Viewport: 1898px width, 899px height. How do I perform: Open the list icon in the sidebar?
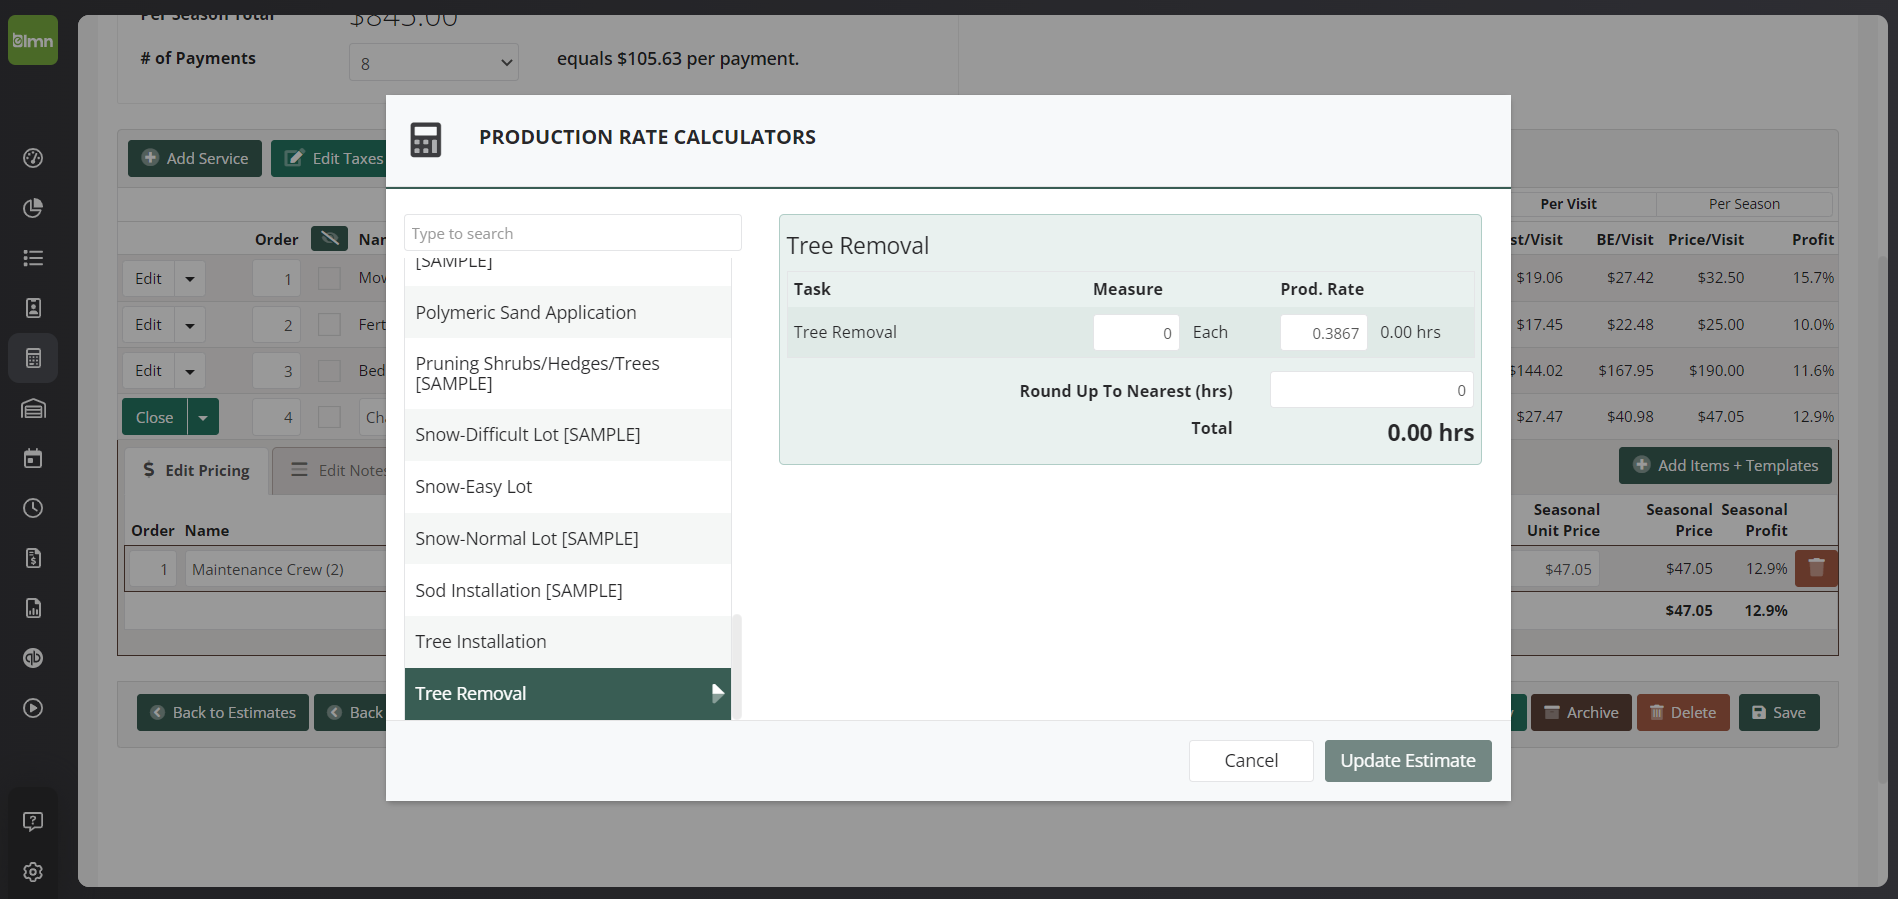(x=33, y=258)
